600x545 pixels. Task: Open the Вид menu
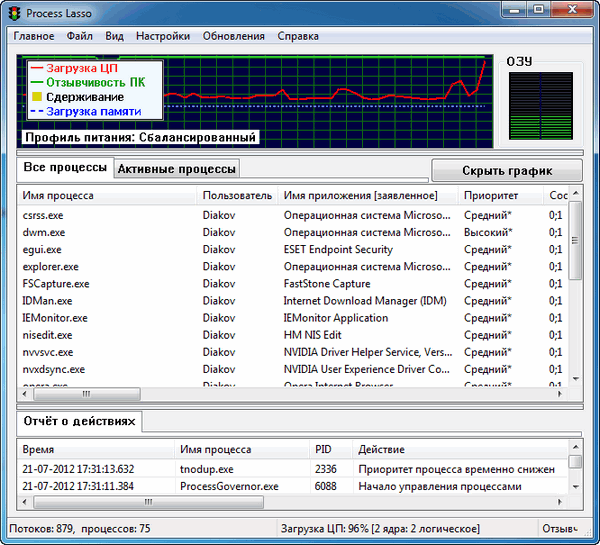pyautogui.click(x=115, y=36)
